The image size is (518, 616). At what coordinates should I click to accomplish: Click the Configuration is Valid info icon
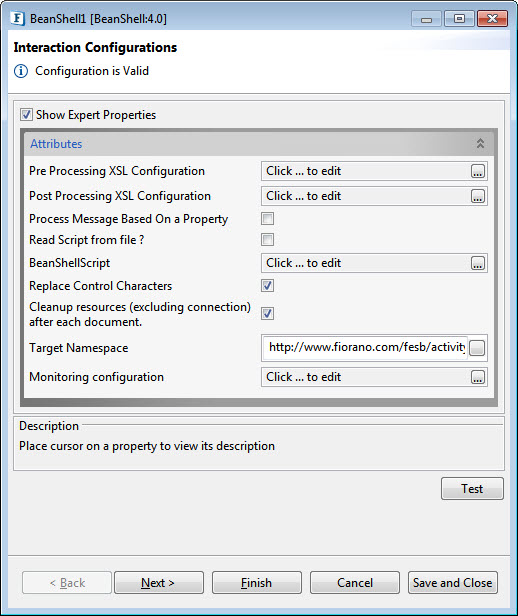point(21,71)
